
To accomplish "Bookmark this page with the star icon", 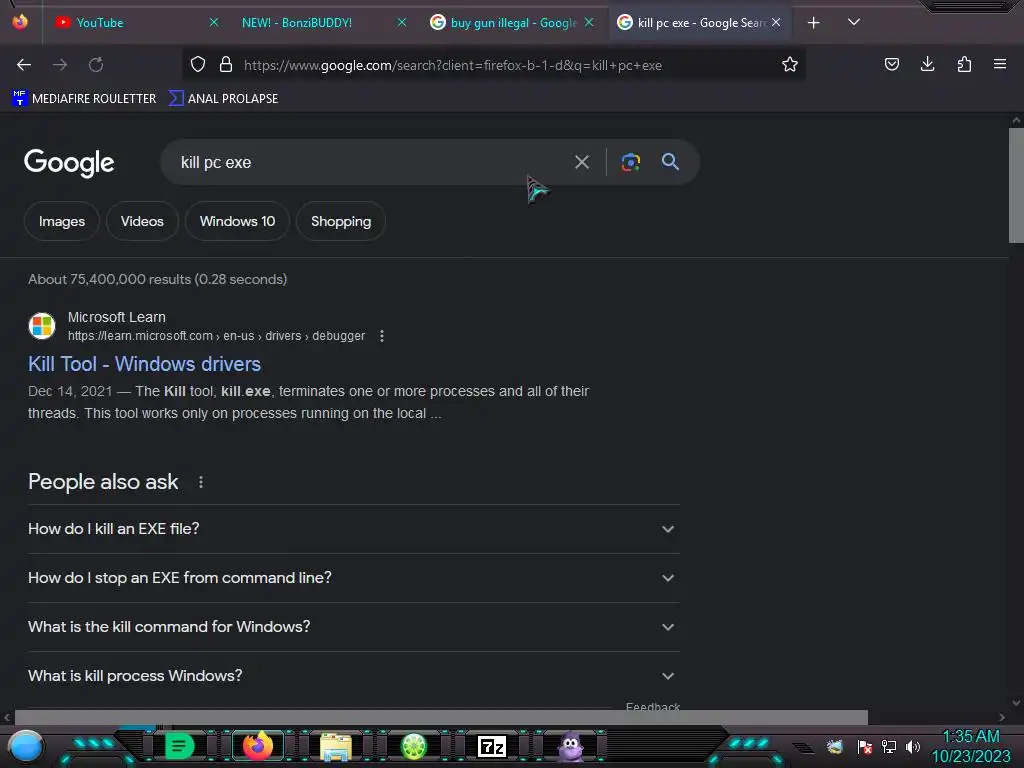I will point(790,64).
